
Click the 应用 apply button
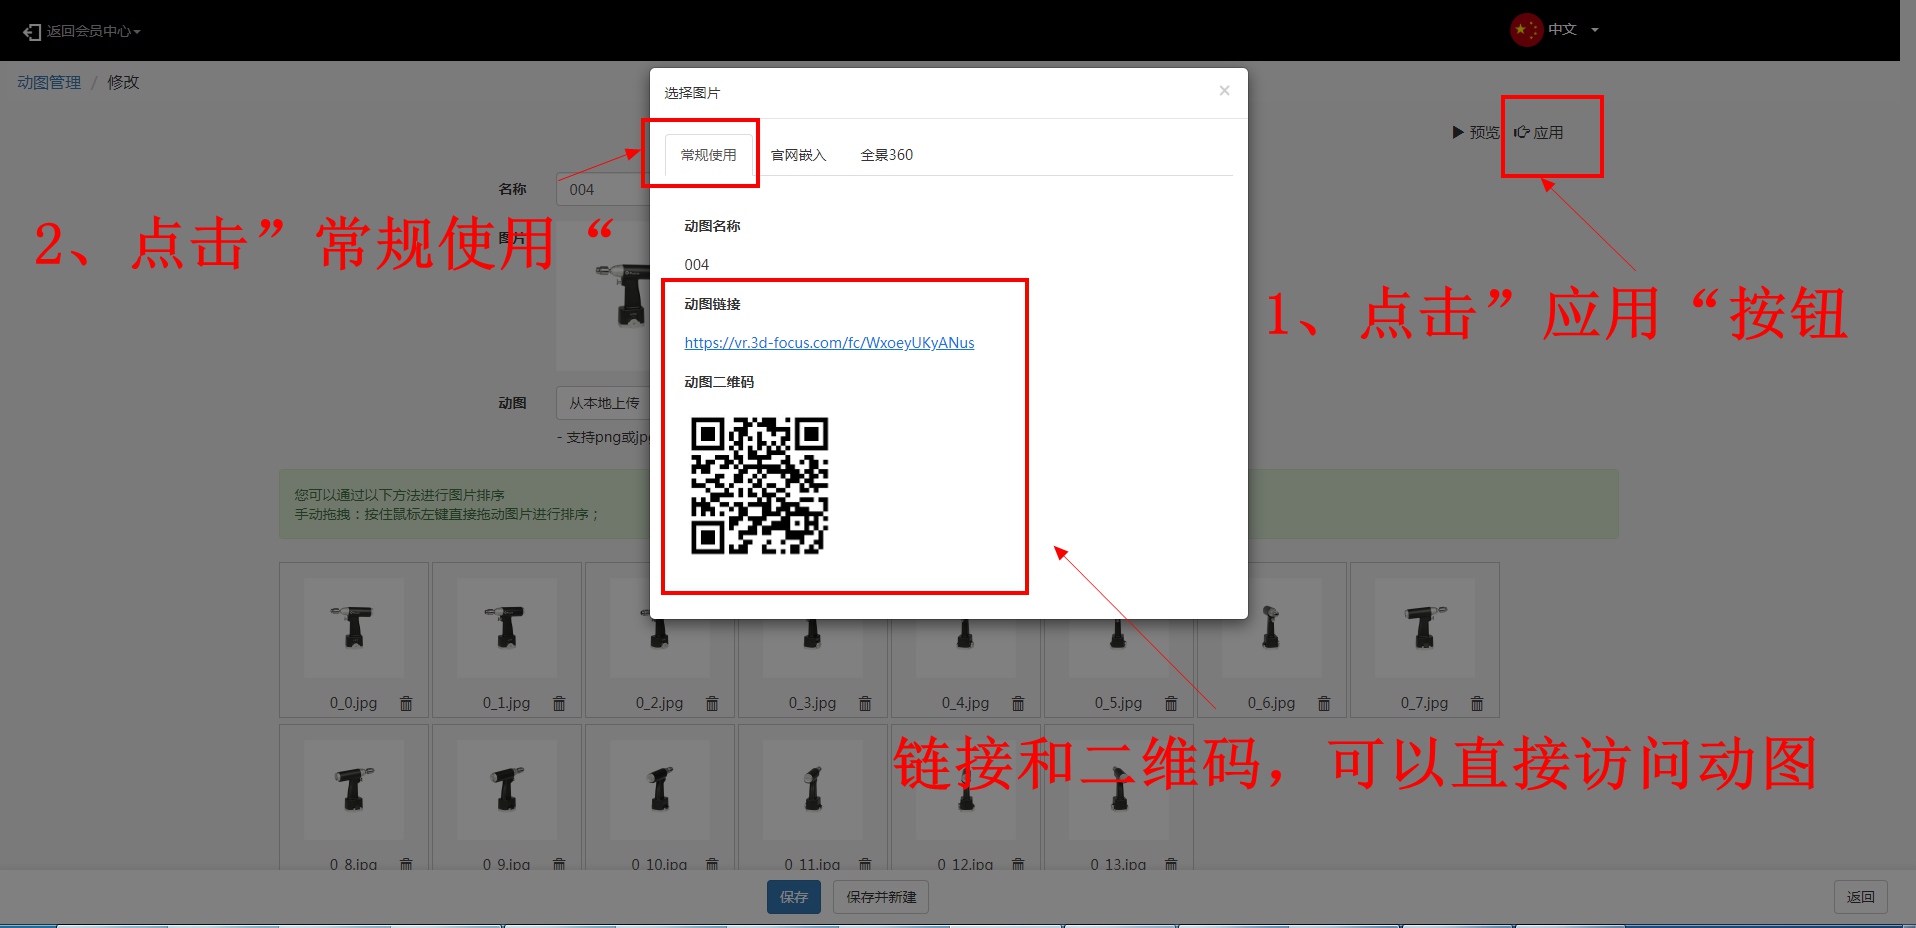pos(1540,133)
